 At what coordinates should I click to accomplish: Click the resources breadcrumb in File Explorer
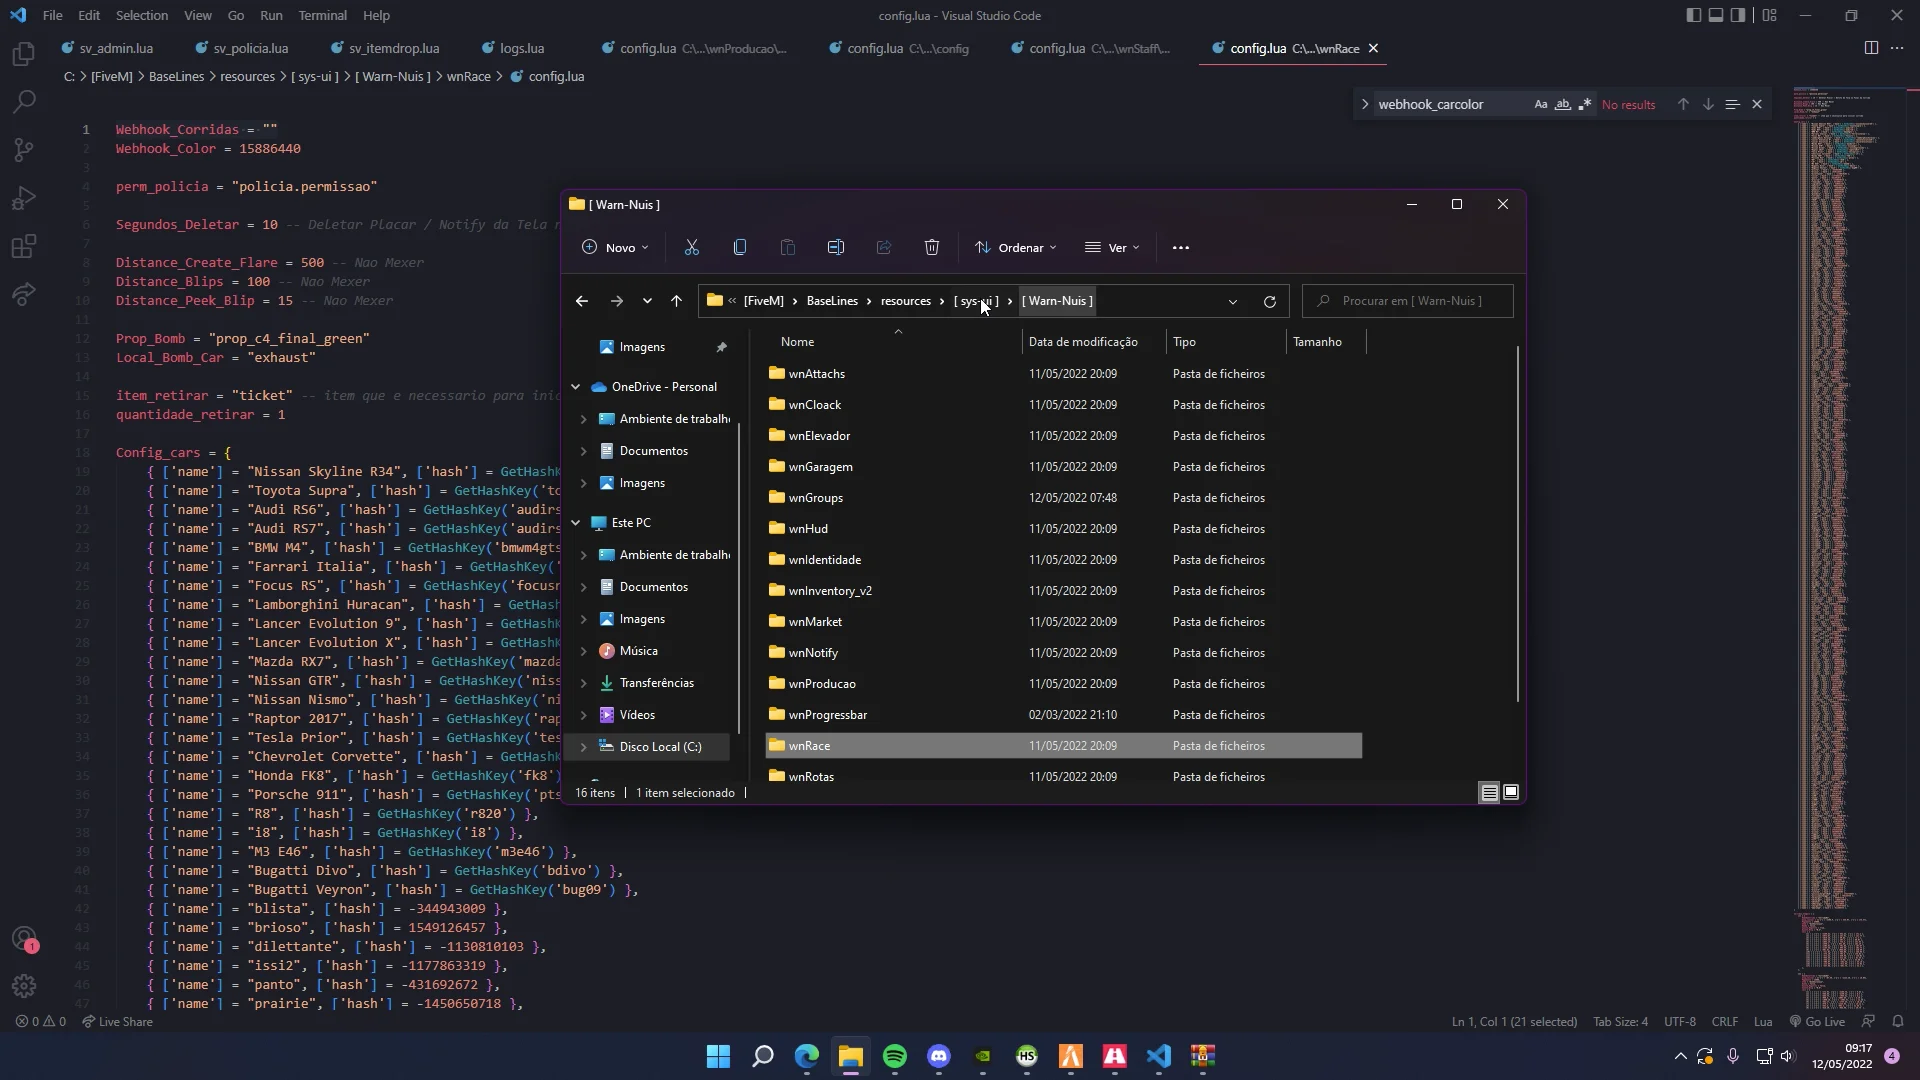tap(905, 301)
